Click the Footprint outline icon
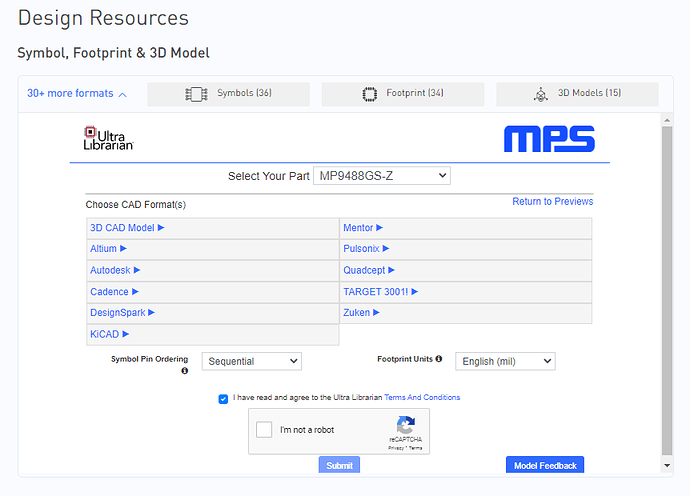The height and width of the screenshot is (496, 690). 370,94
